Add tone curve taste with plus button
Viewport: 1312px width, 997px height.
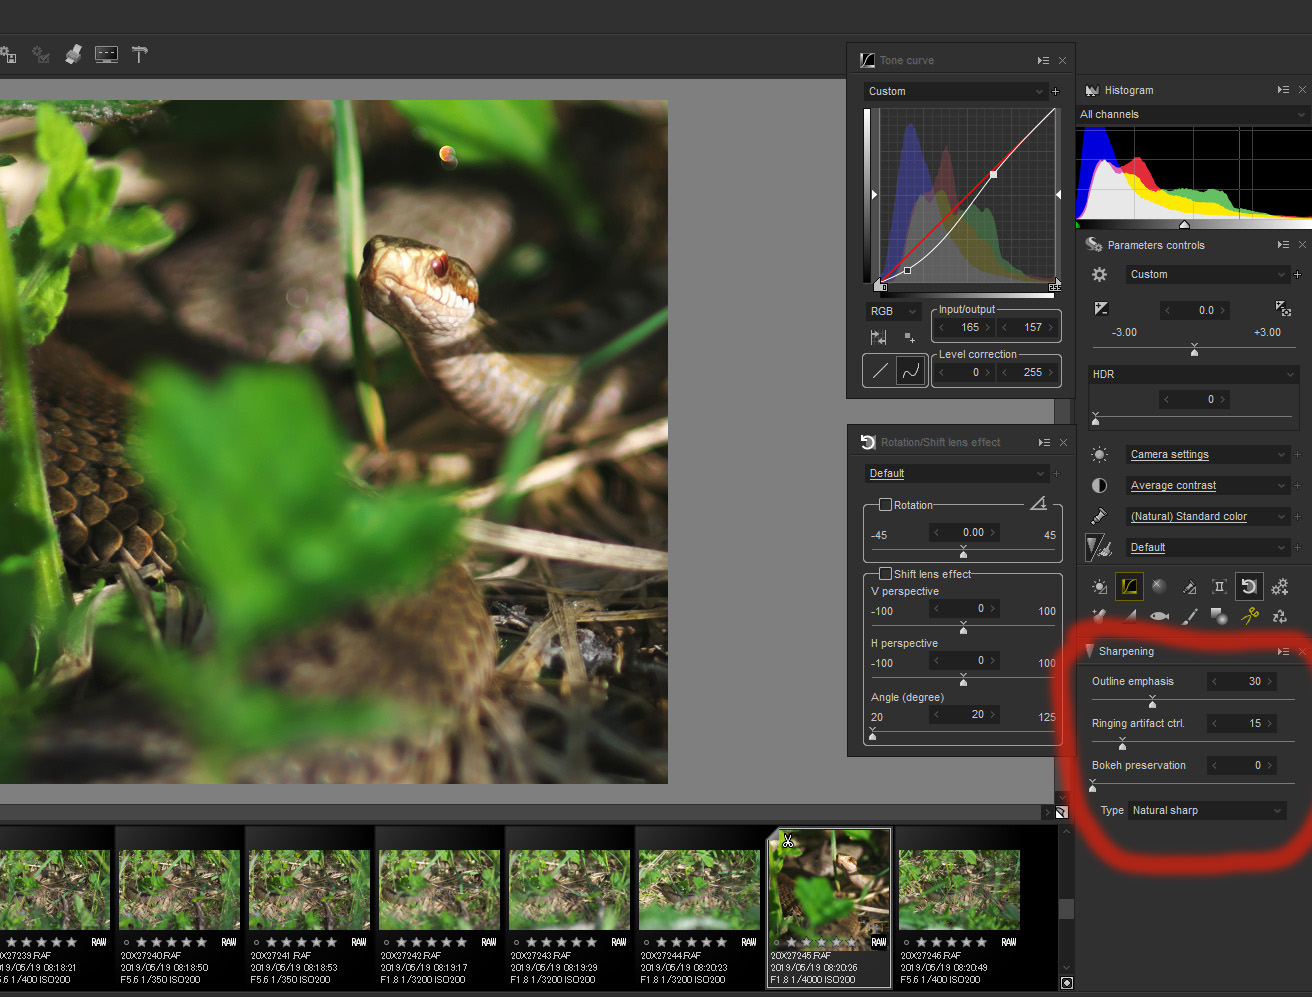coord(1055,91)
